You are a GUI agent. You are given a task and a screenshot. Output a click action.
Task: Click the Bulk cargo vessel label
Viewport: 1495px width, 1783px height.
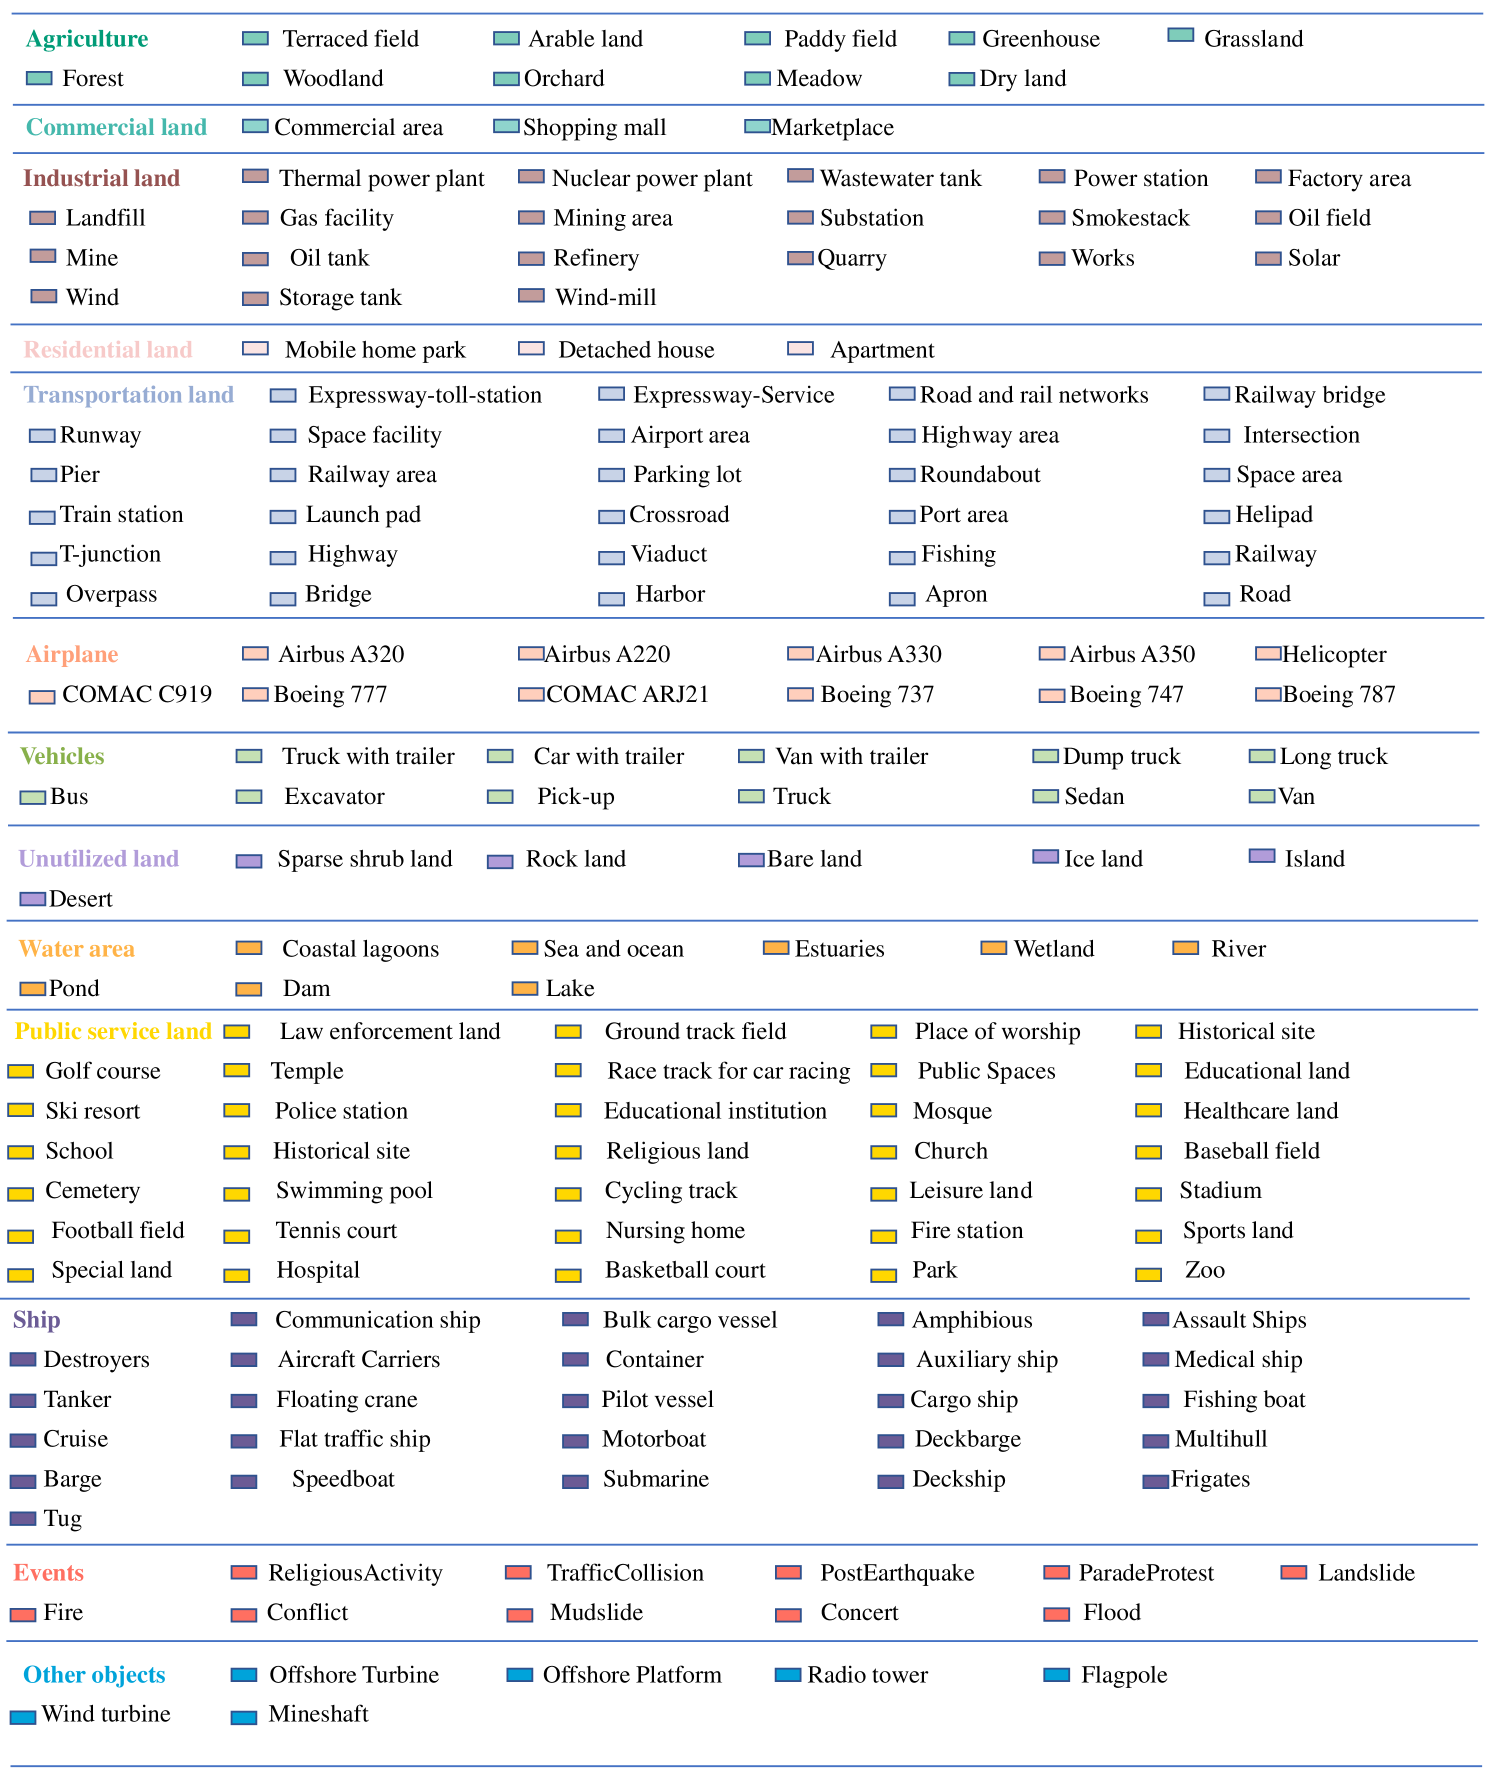(x=690, y=1320)
